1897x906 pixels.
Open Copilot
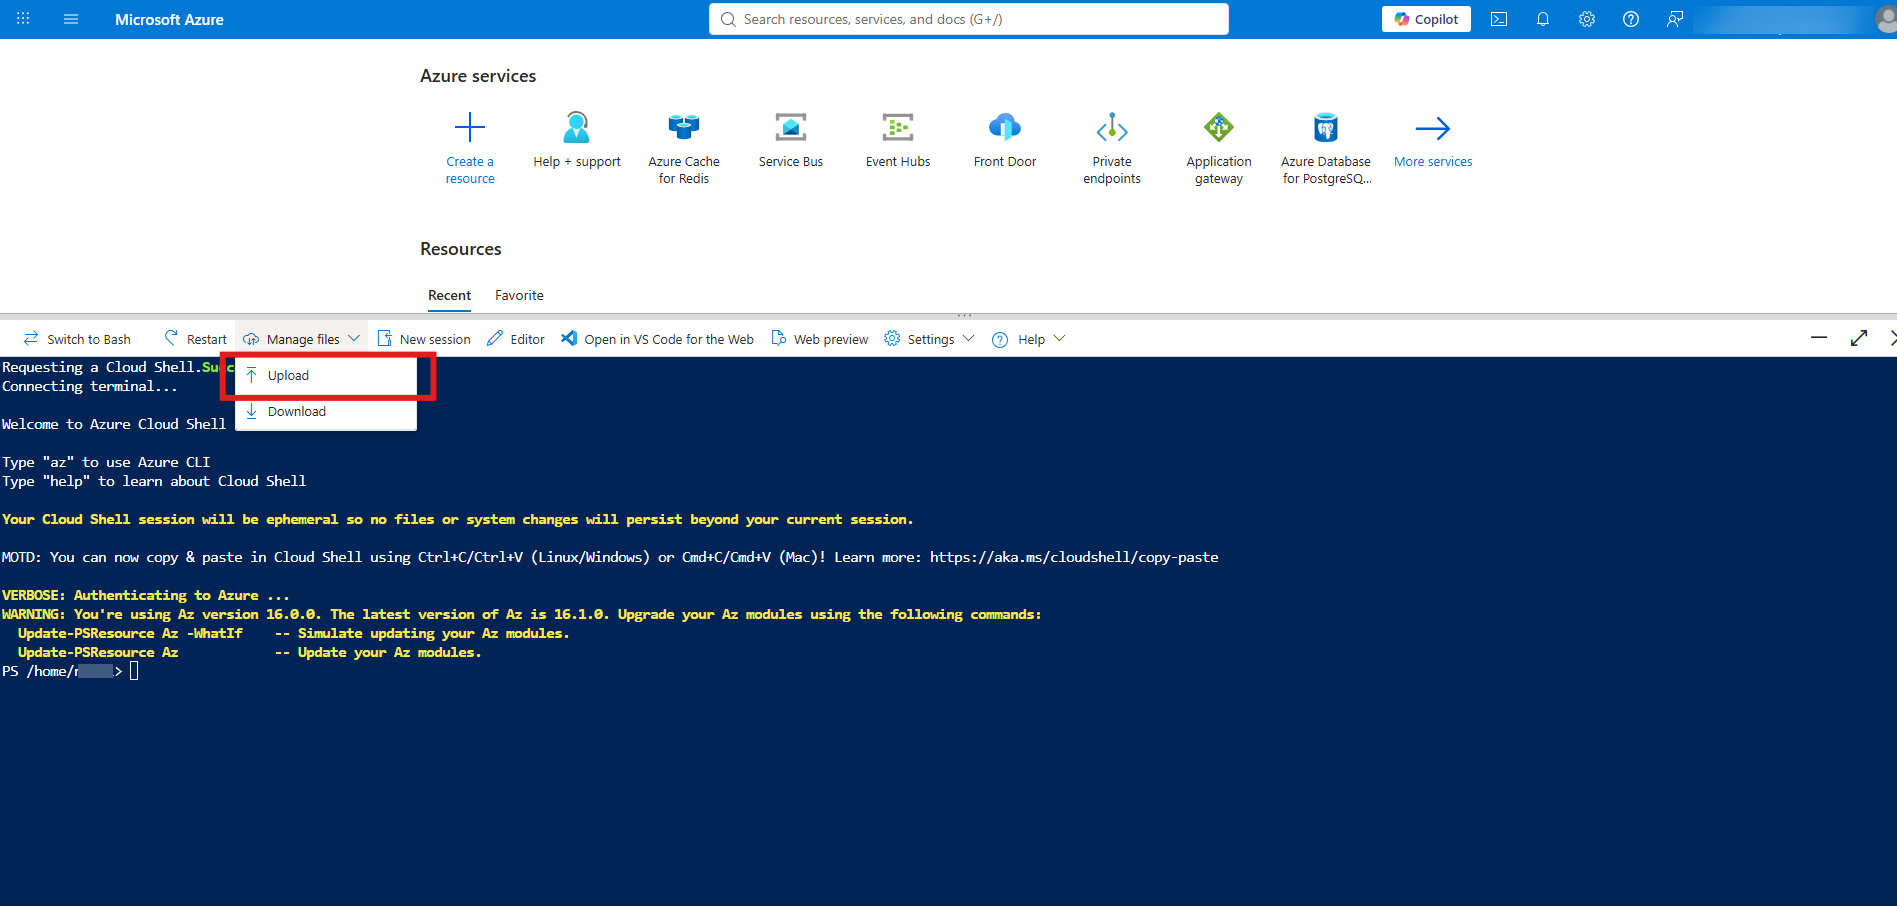pyautogui.click(x=1426, y=19)
